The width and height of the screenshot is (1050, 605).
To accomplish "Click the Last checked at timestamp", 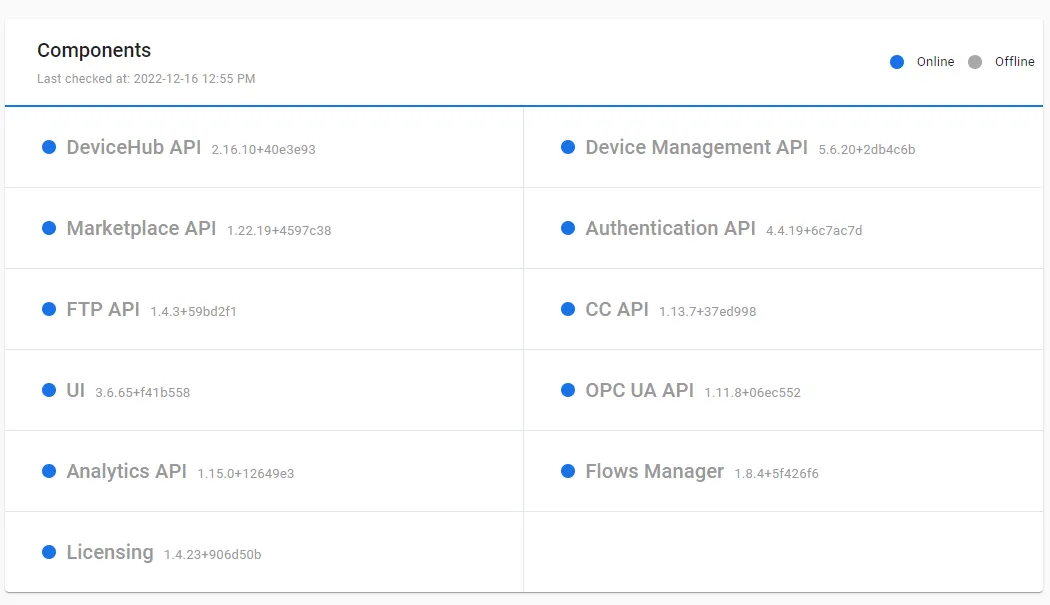I will (146, 79).
